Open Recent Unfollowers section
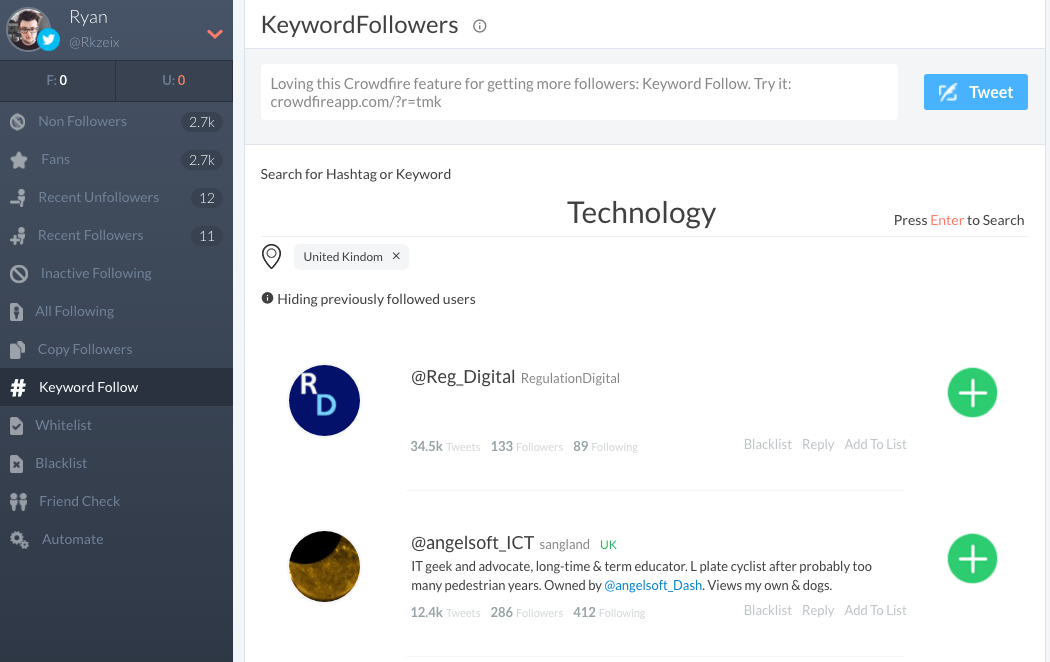The image size is (1050, 662). pyautogui.click(x=117, y=197)
